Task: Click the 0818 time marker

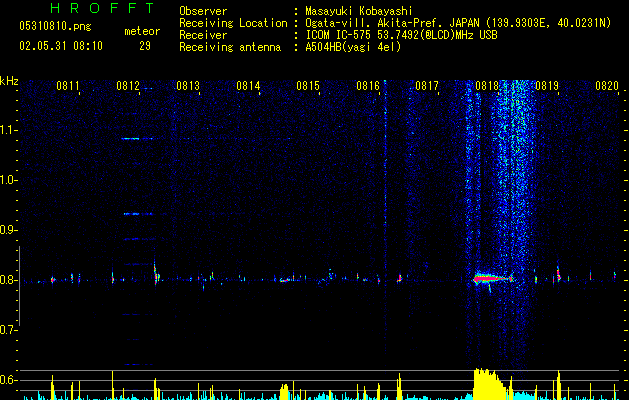Action: point(487,86)
